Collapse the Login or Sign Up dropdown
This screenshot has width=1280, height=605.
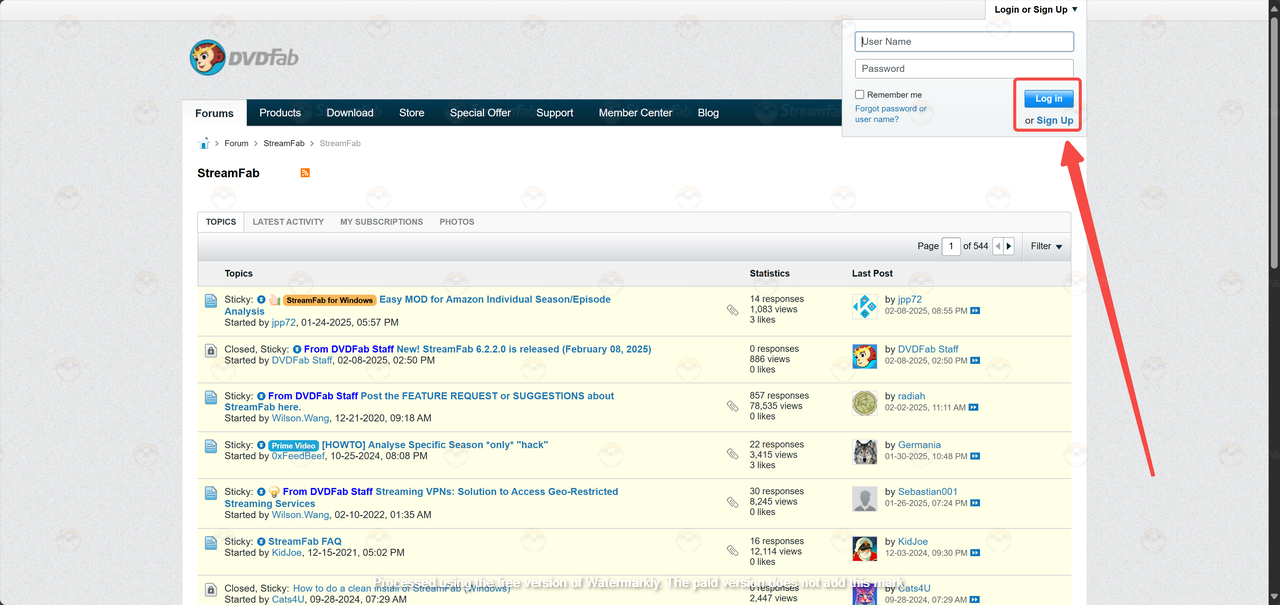coord(1036,10)
